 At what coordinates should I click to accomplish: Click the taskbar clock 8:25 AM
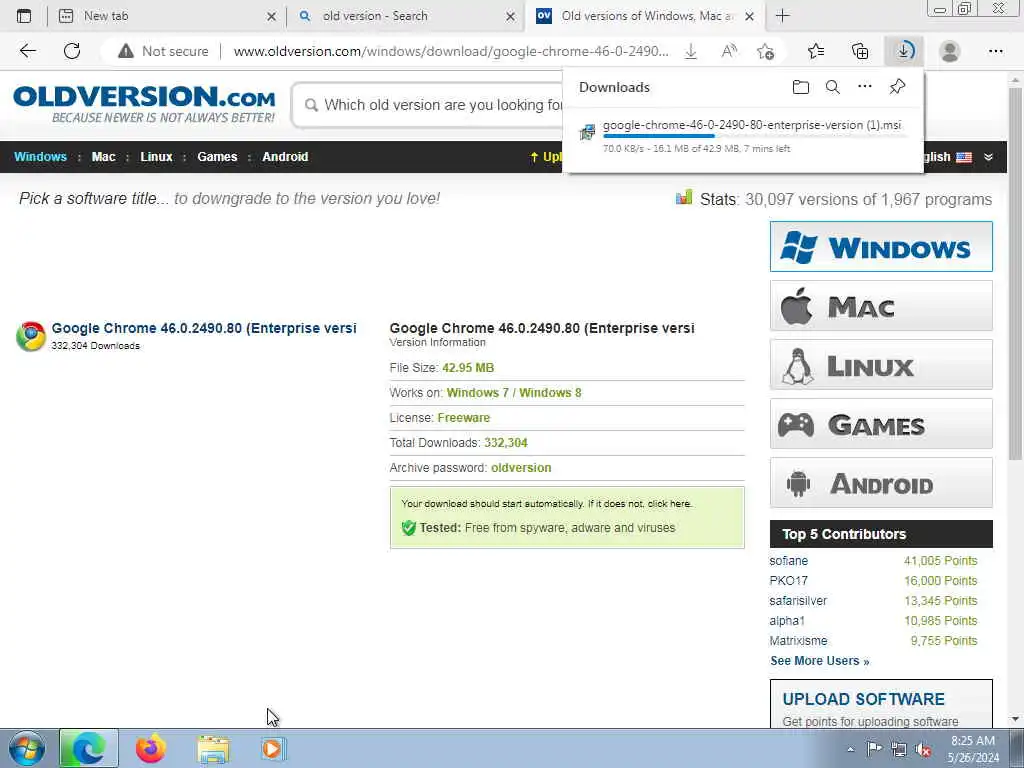[972, 741]
